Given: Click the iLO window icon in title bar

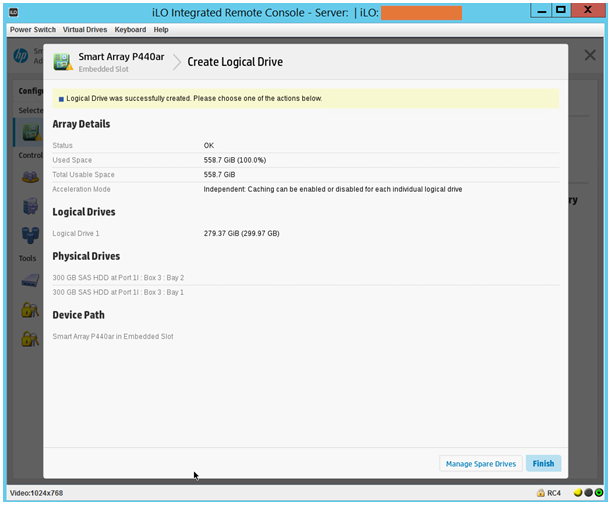Looking at the screenshot, I should coord(14,11).
